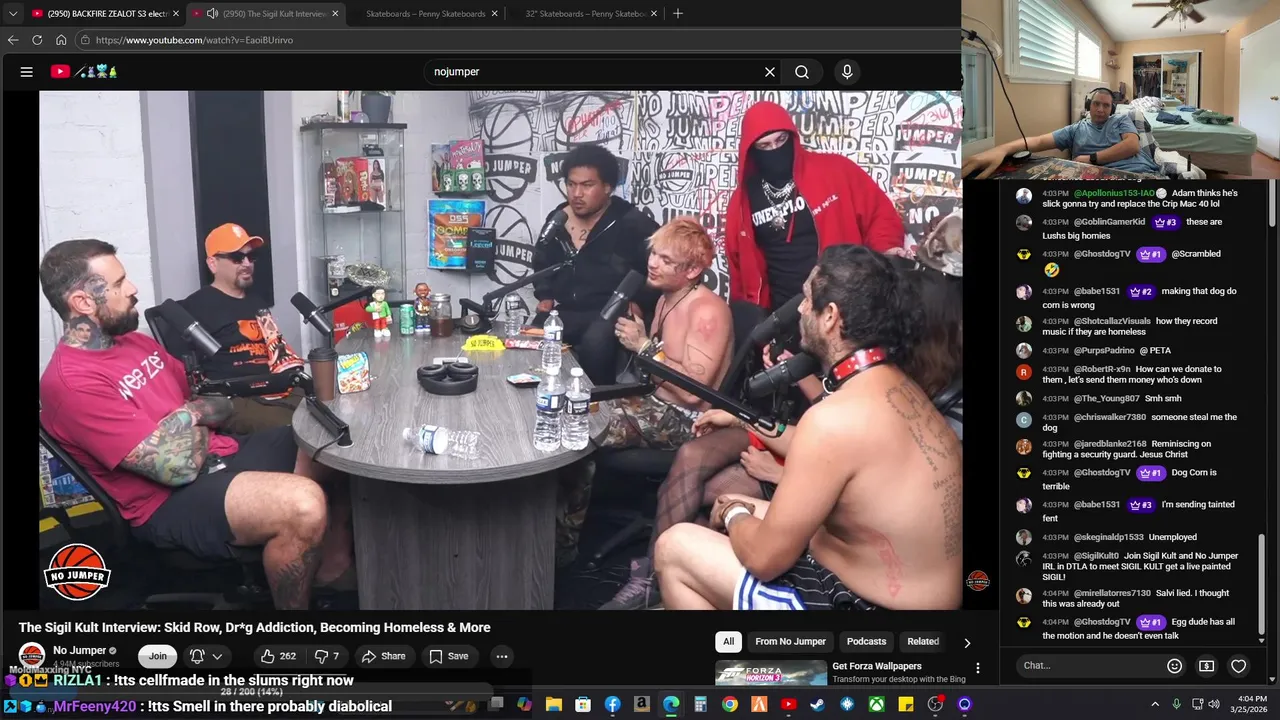The image size is (1280, 720).
Task: Reload the page with refresh icon
Action: (x=37, y=40)
